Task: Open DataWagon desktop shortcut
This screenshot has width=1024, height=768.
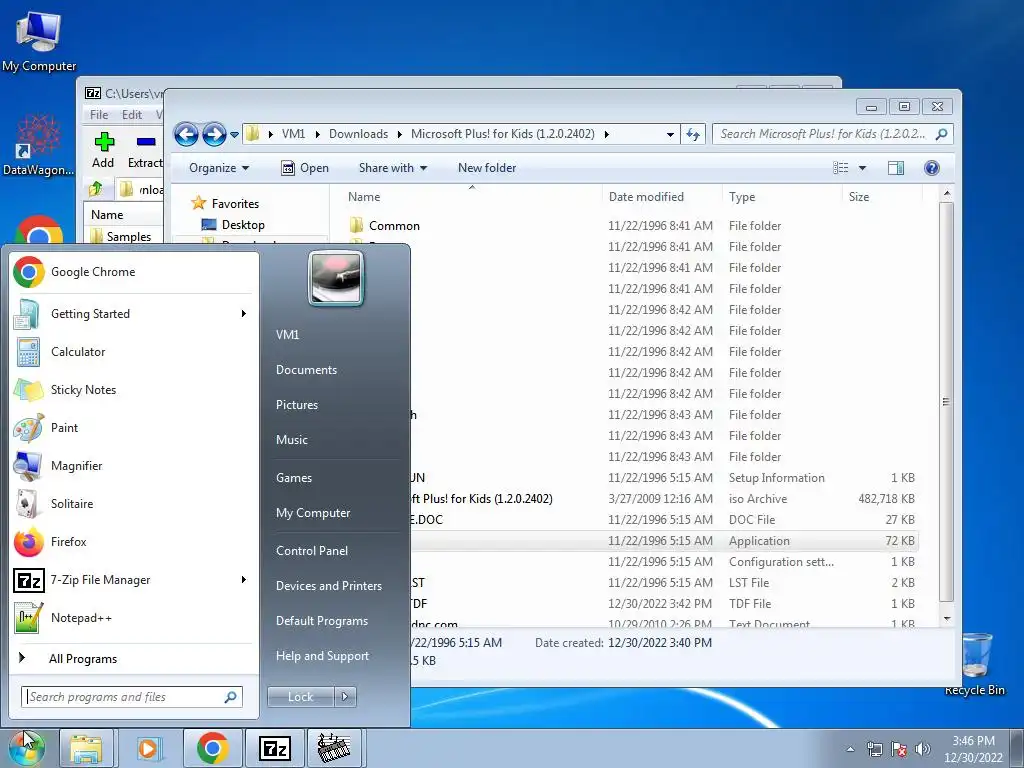Action: (39, 145)
